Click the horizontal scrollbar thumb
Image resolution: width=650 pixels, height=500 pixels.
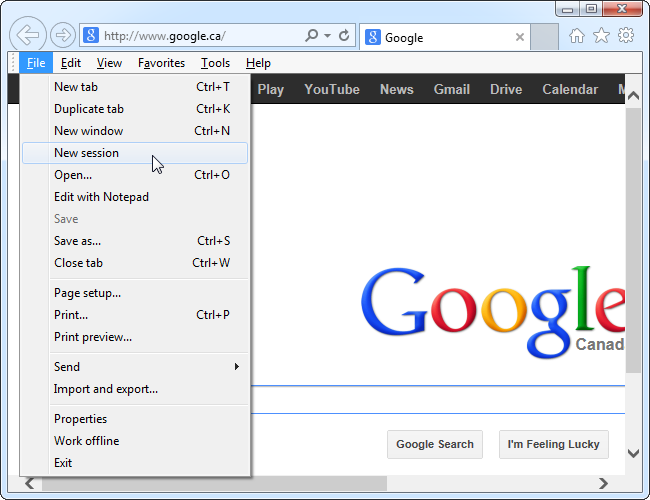(x=214, y=483)
